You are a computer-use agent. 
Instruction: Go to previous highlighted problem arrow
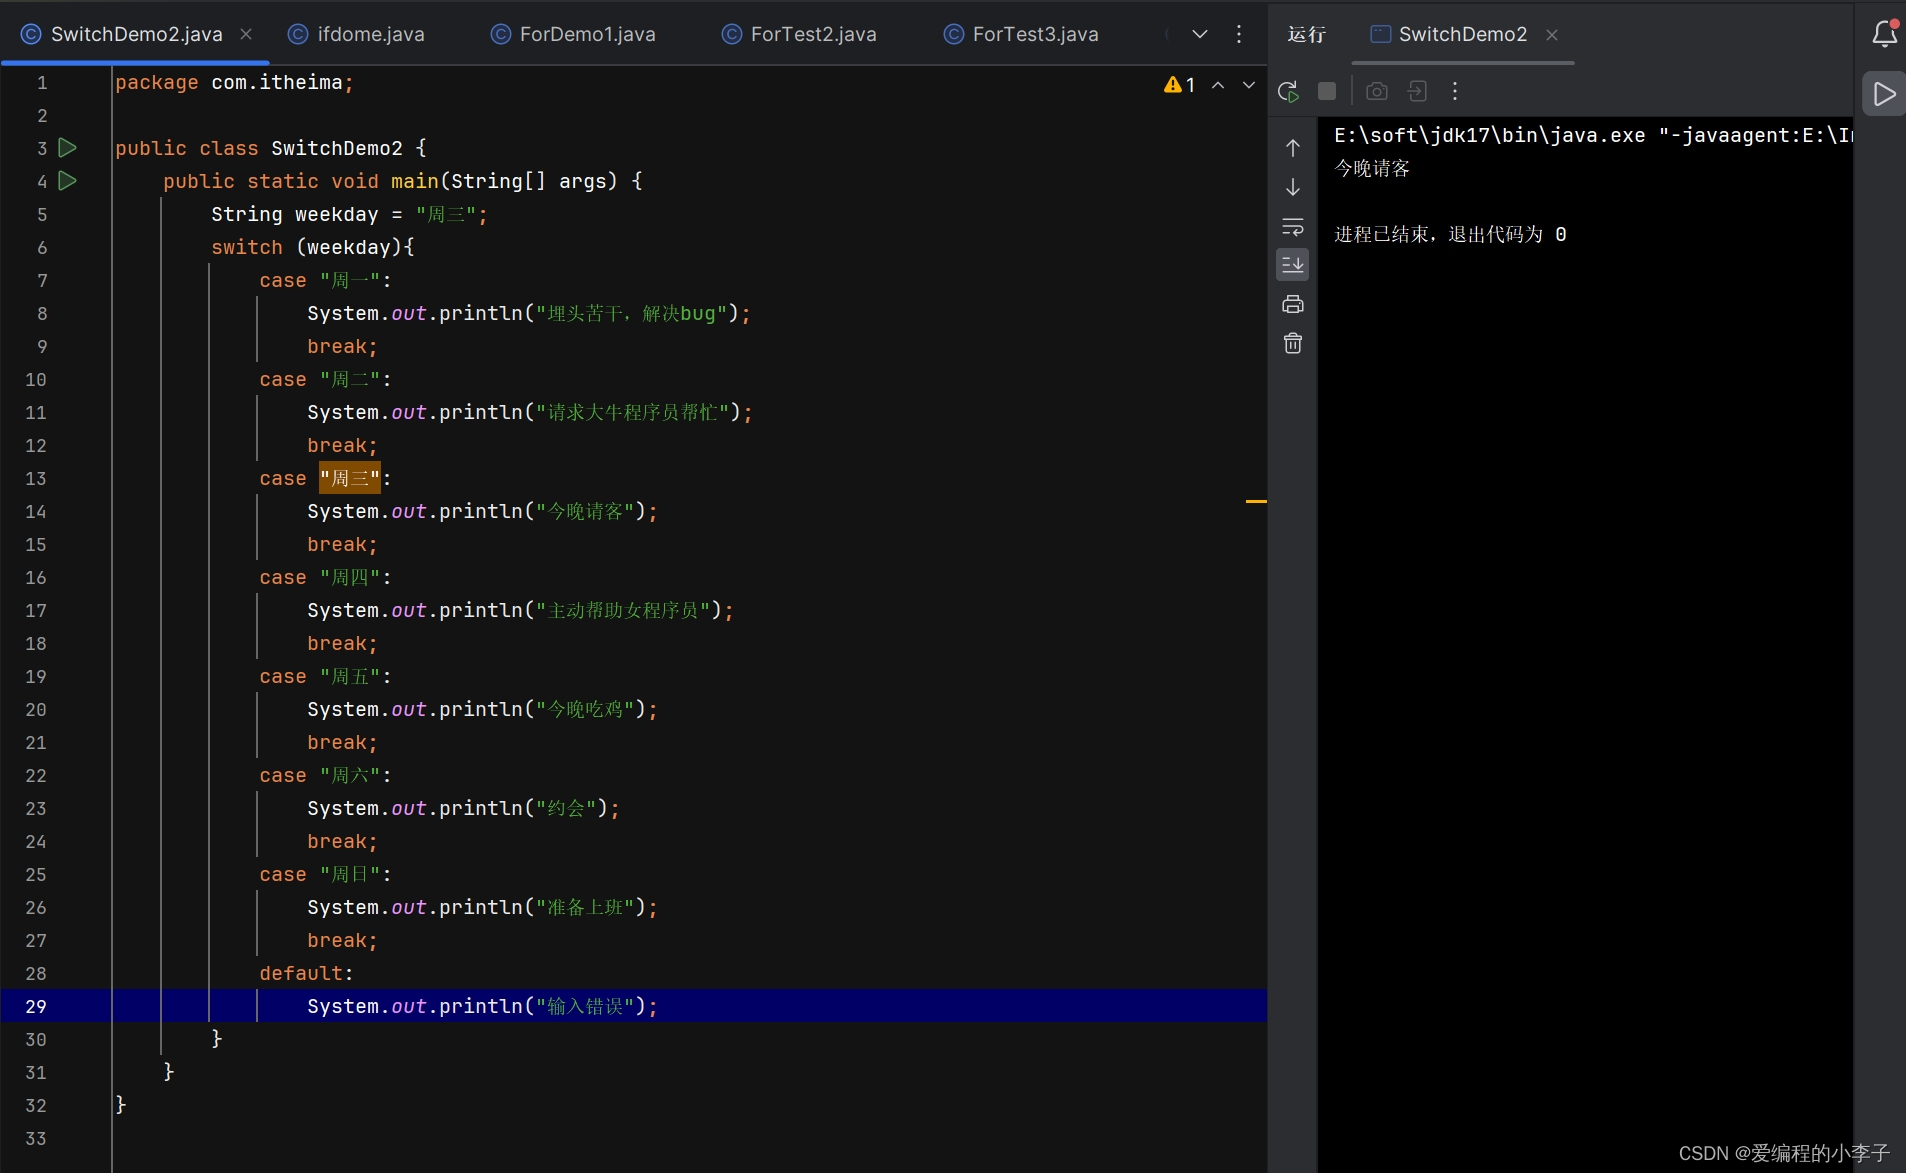tap(1218, 85)
